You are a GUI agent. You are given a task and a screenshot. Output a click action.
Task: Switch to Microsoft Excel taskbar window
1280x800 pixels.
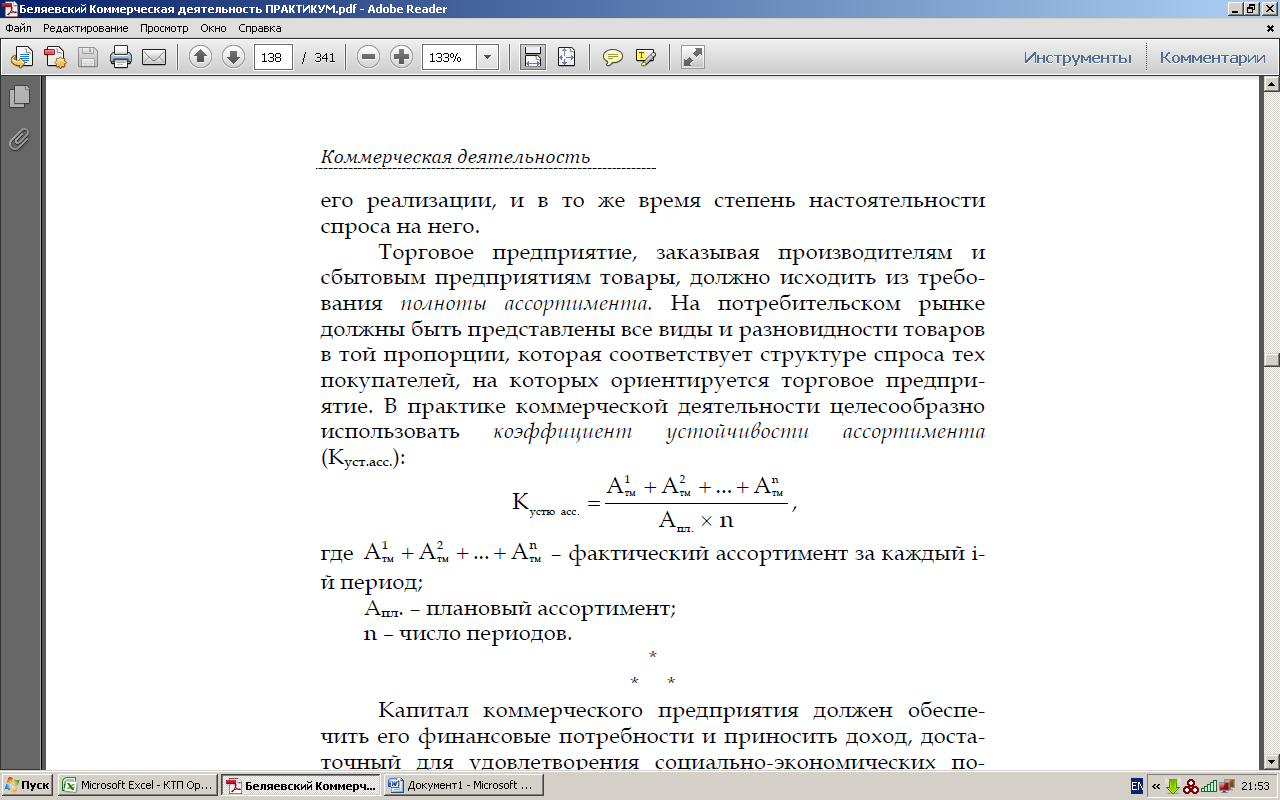tap(137, 785)
